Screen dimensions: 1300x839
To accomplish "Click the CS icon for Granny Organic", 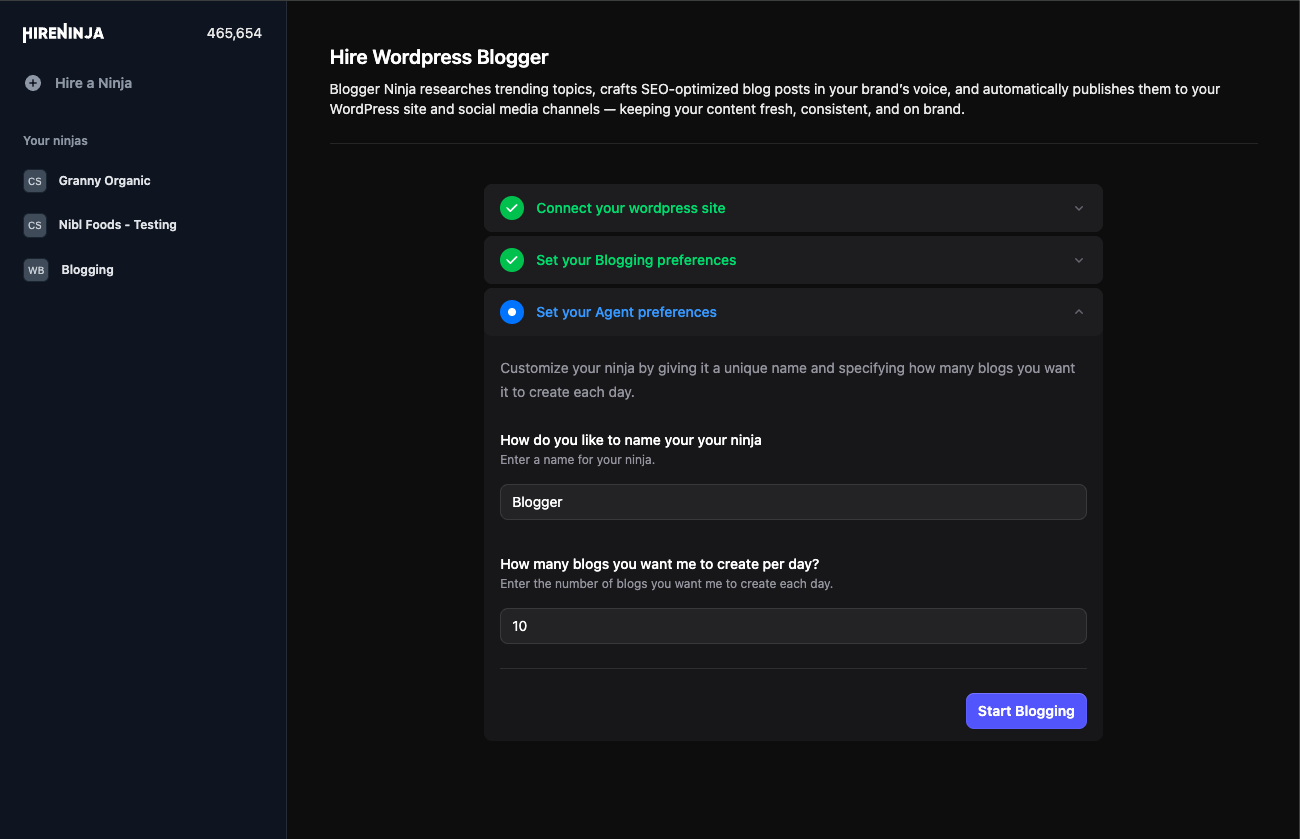I will pyautogui.click(x=34, y=180).
